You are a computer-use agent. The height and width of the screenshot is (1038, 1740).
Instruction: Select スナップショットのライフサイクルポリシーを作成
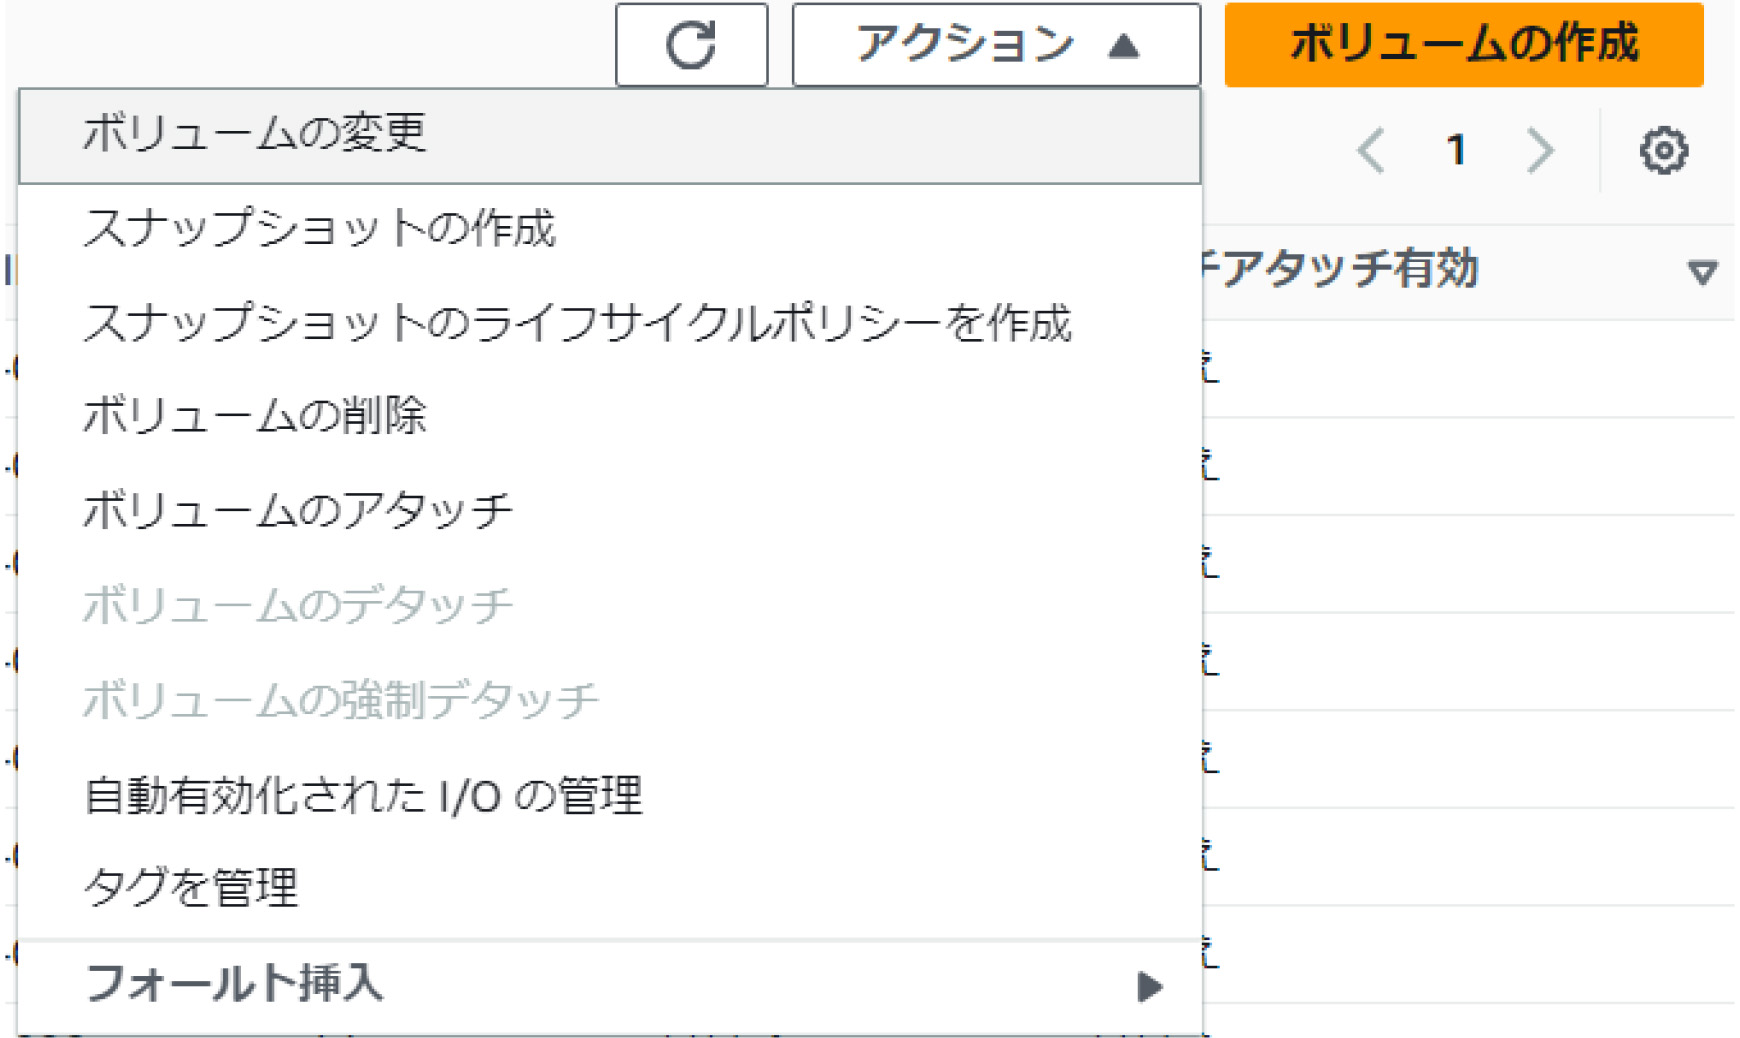609,322
